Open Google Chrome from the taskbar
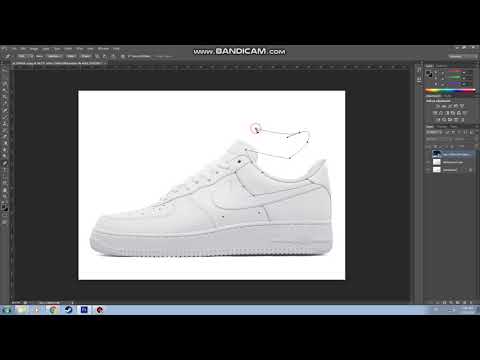This screenshot has width=480, height=360. tap(53, 310)
